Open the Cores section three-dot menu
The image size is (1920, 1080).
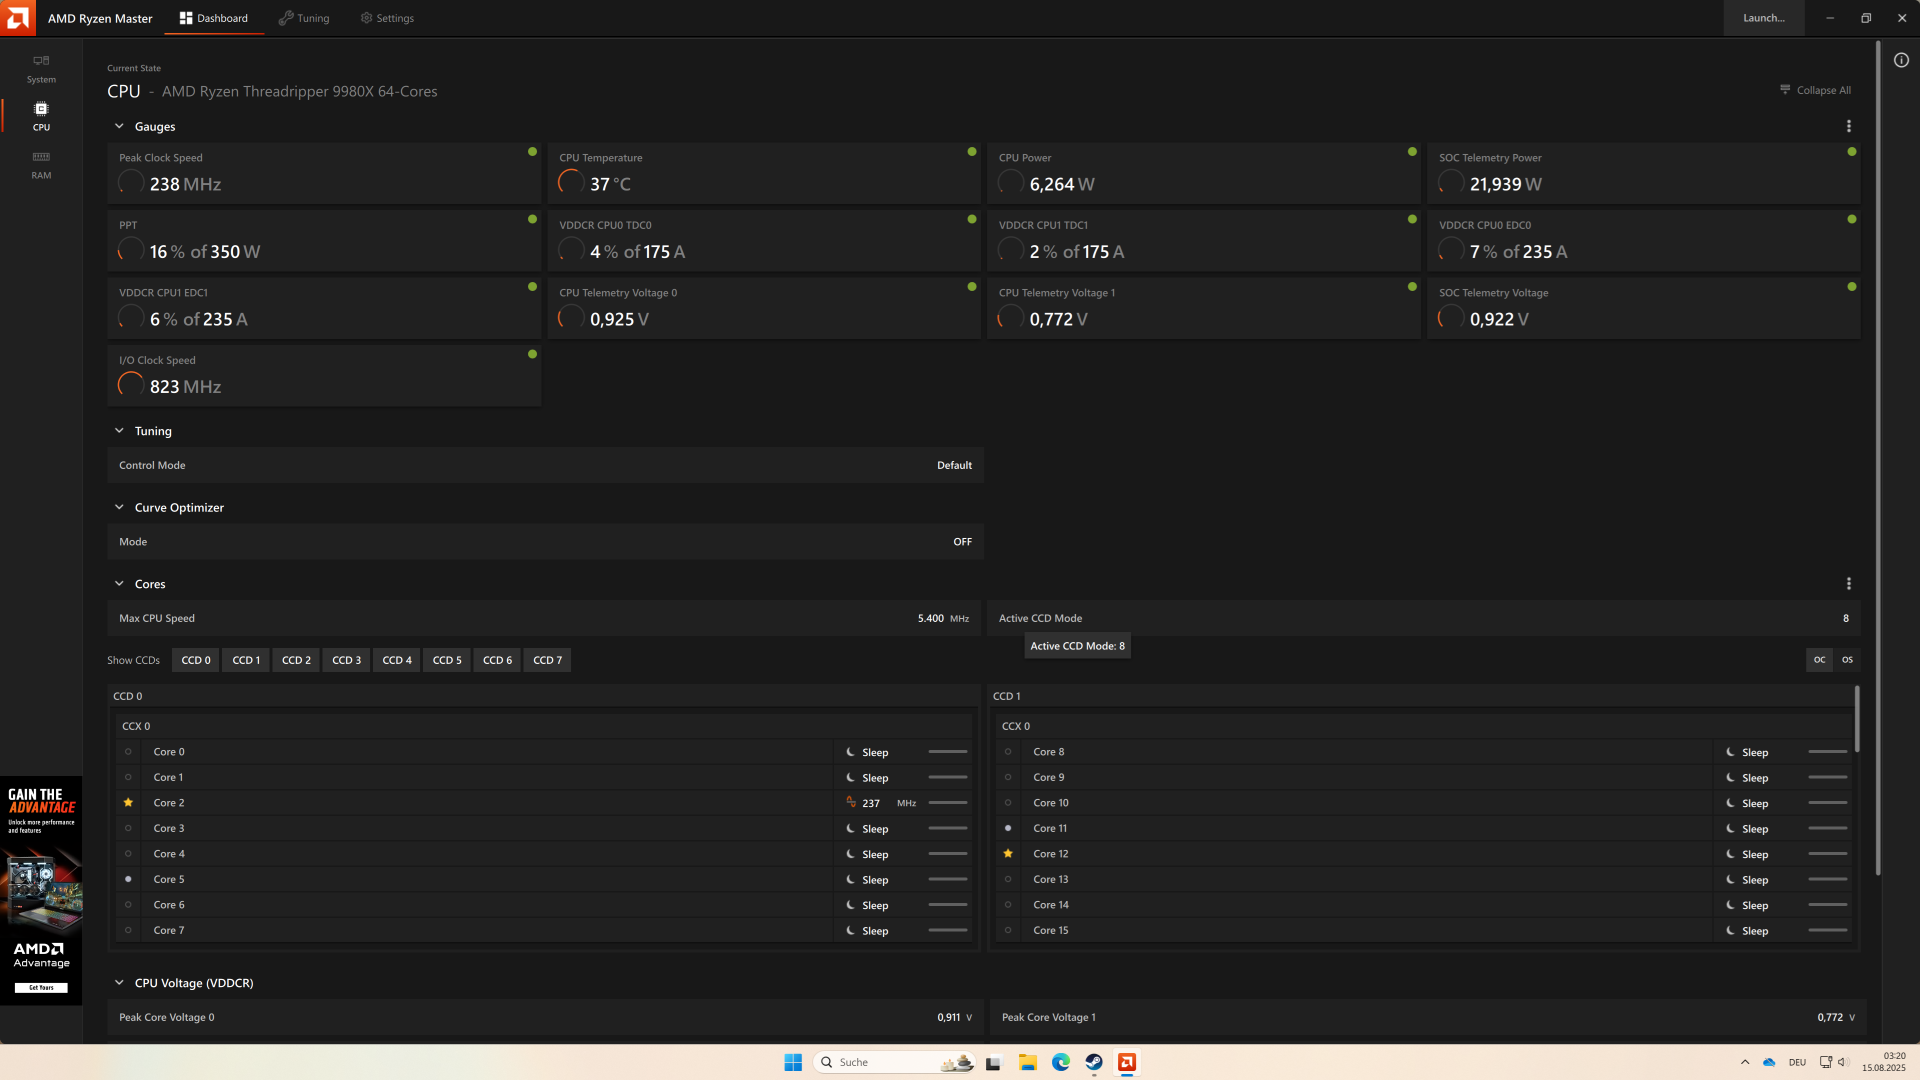click(1848, 583)
